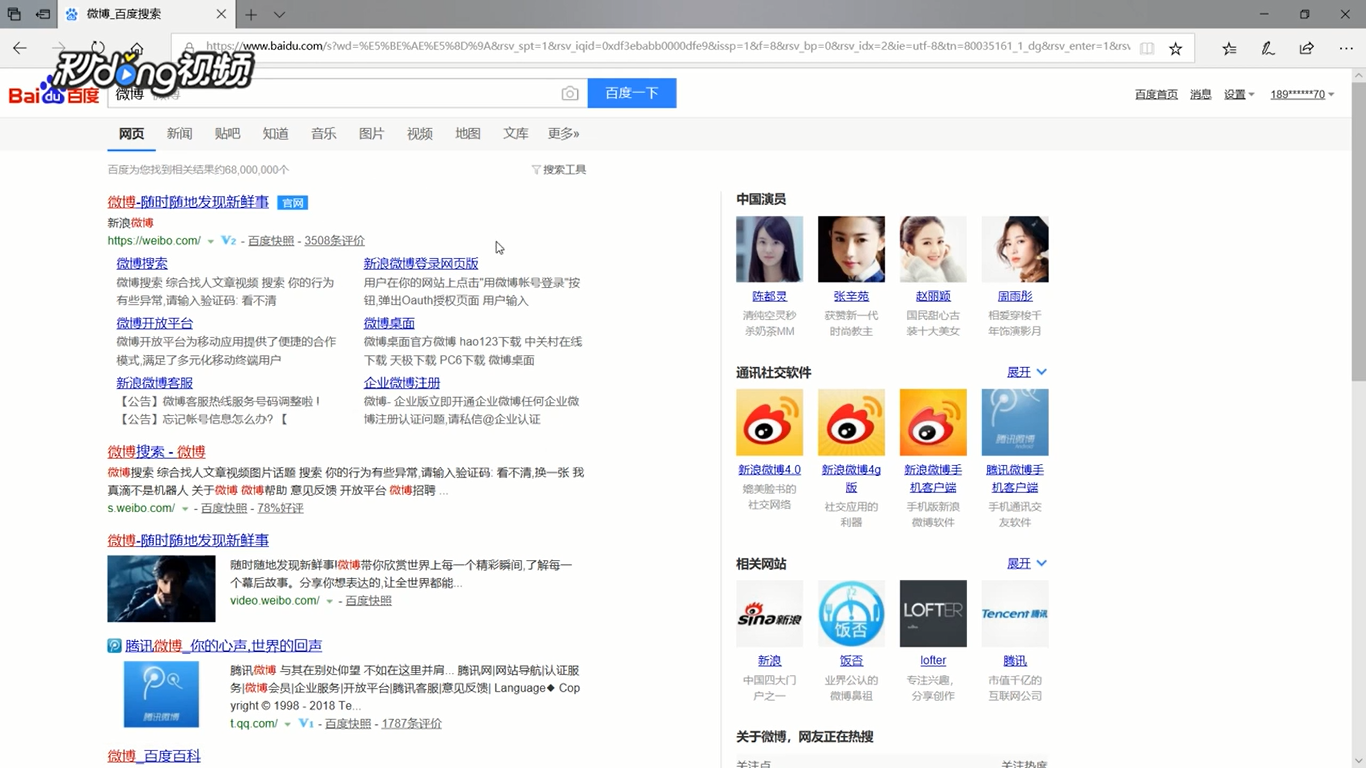Switch to the 图片 tab
Screen dimensions: 1366x768
tap(371, 133)
